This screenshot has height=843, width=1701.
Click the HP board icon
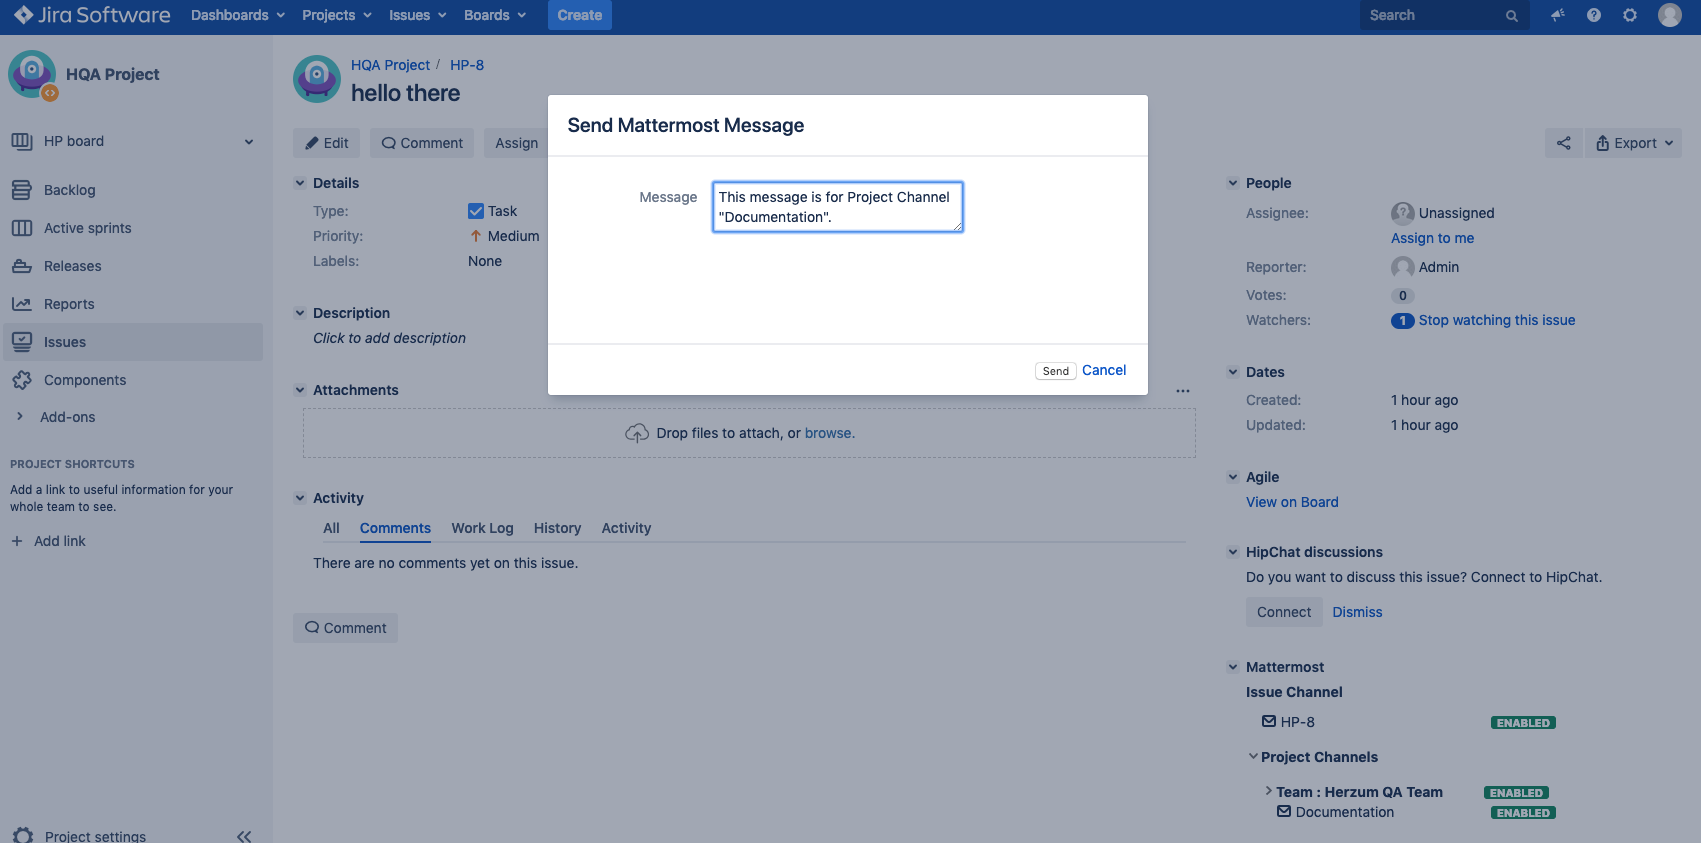[x=22, y=141]
